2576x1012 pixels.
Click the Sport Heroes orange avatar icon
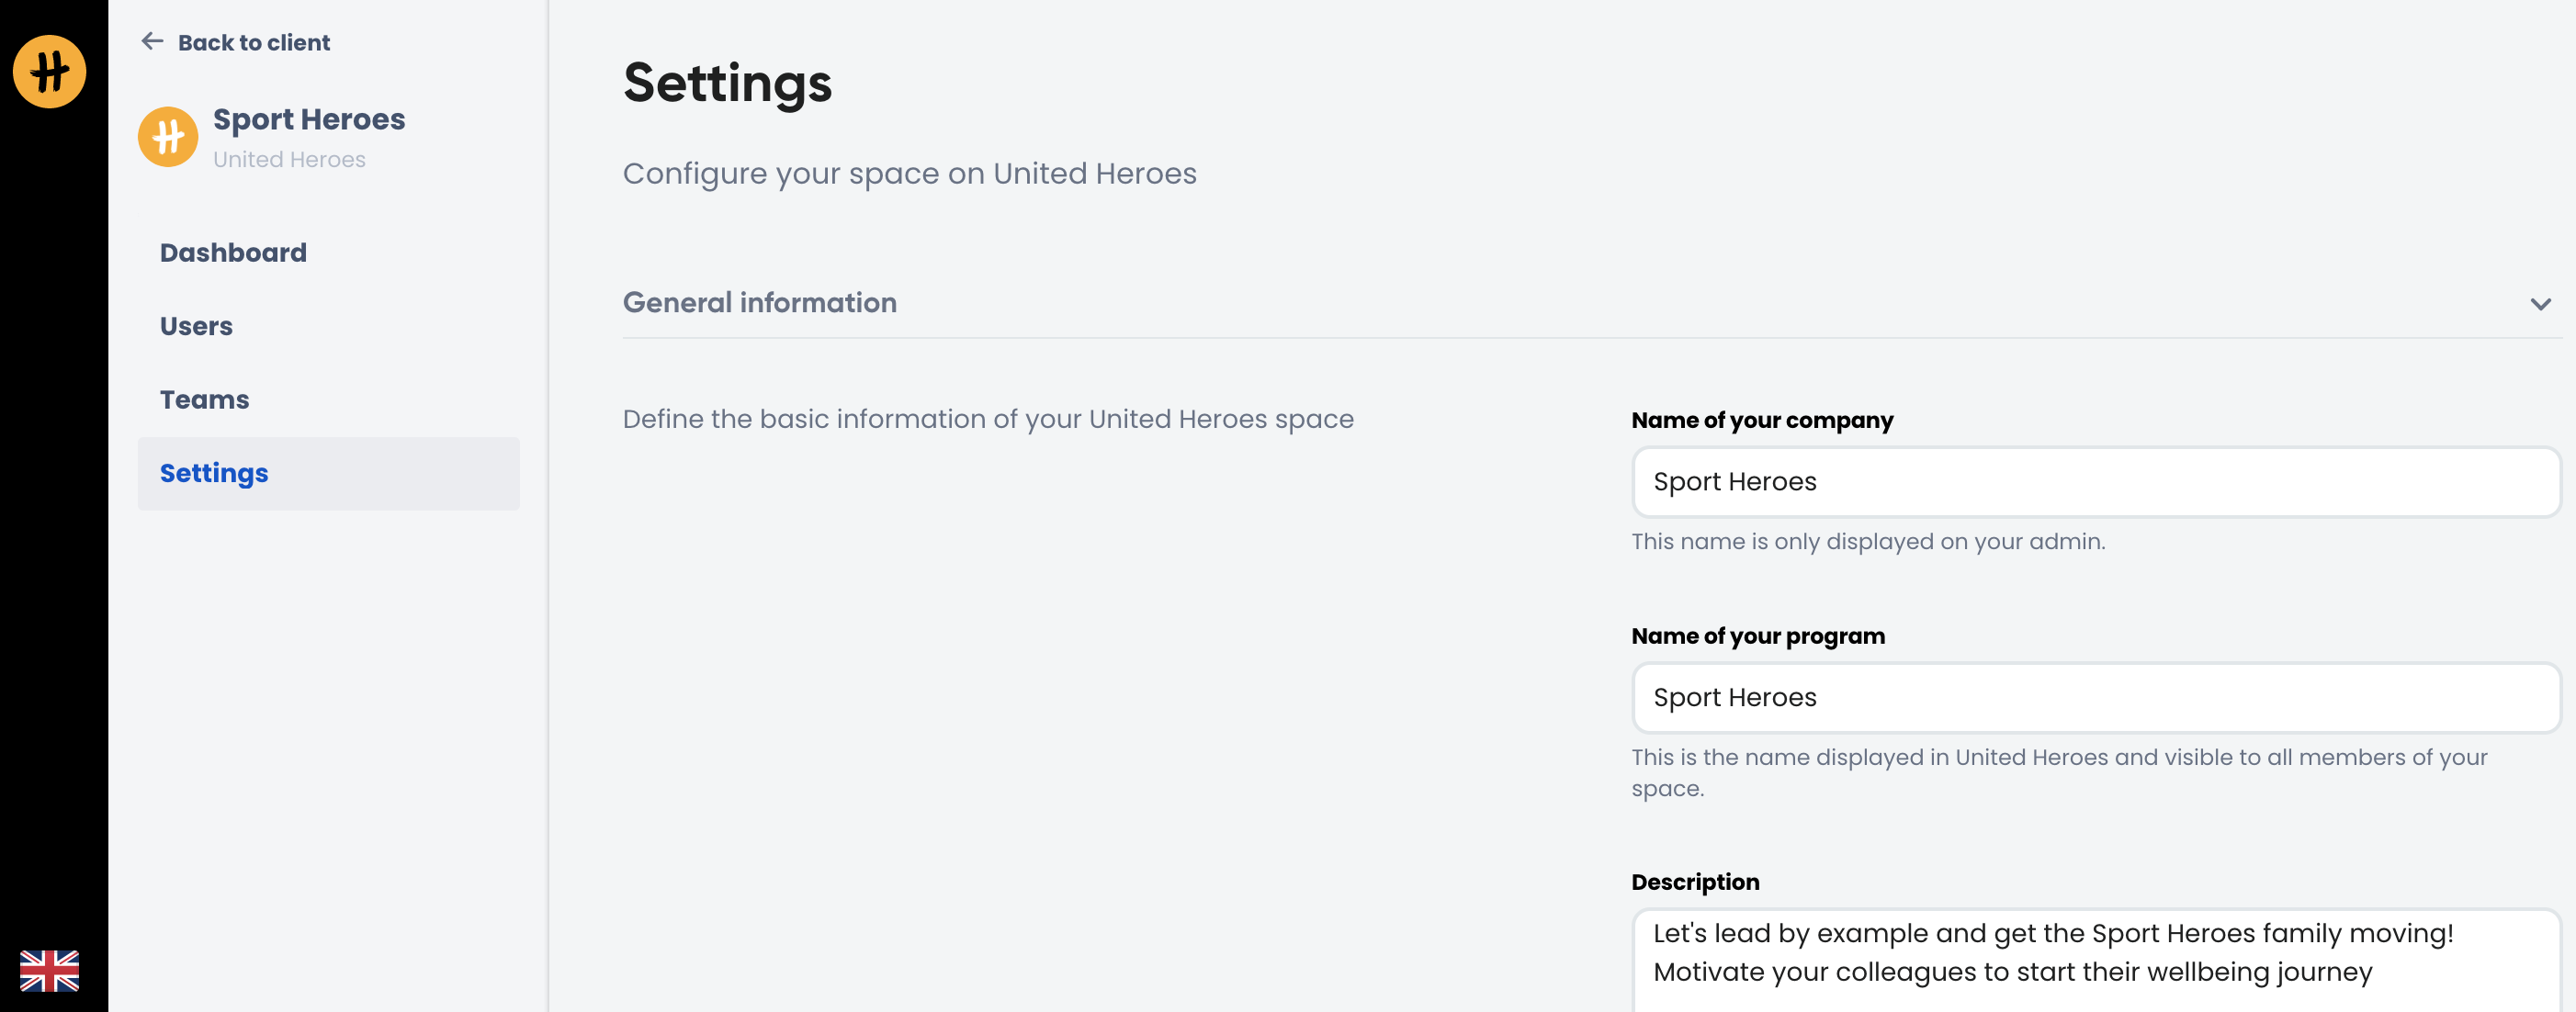click(168, 137)
